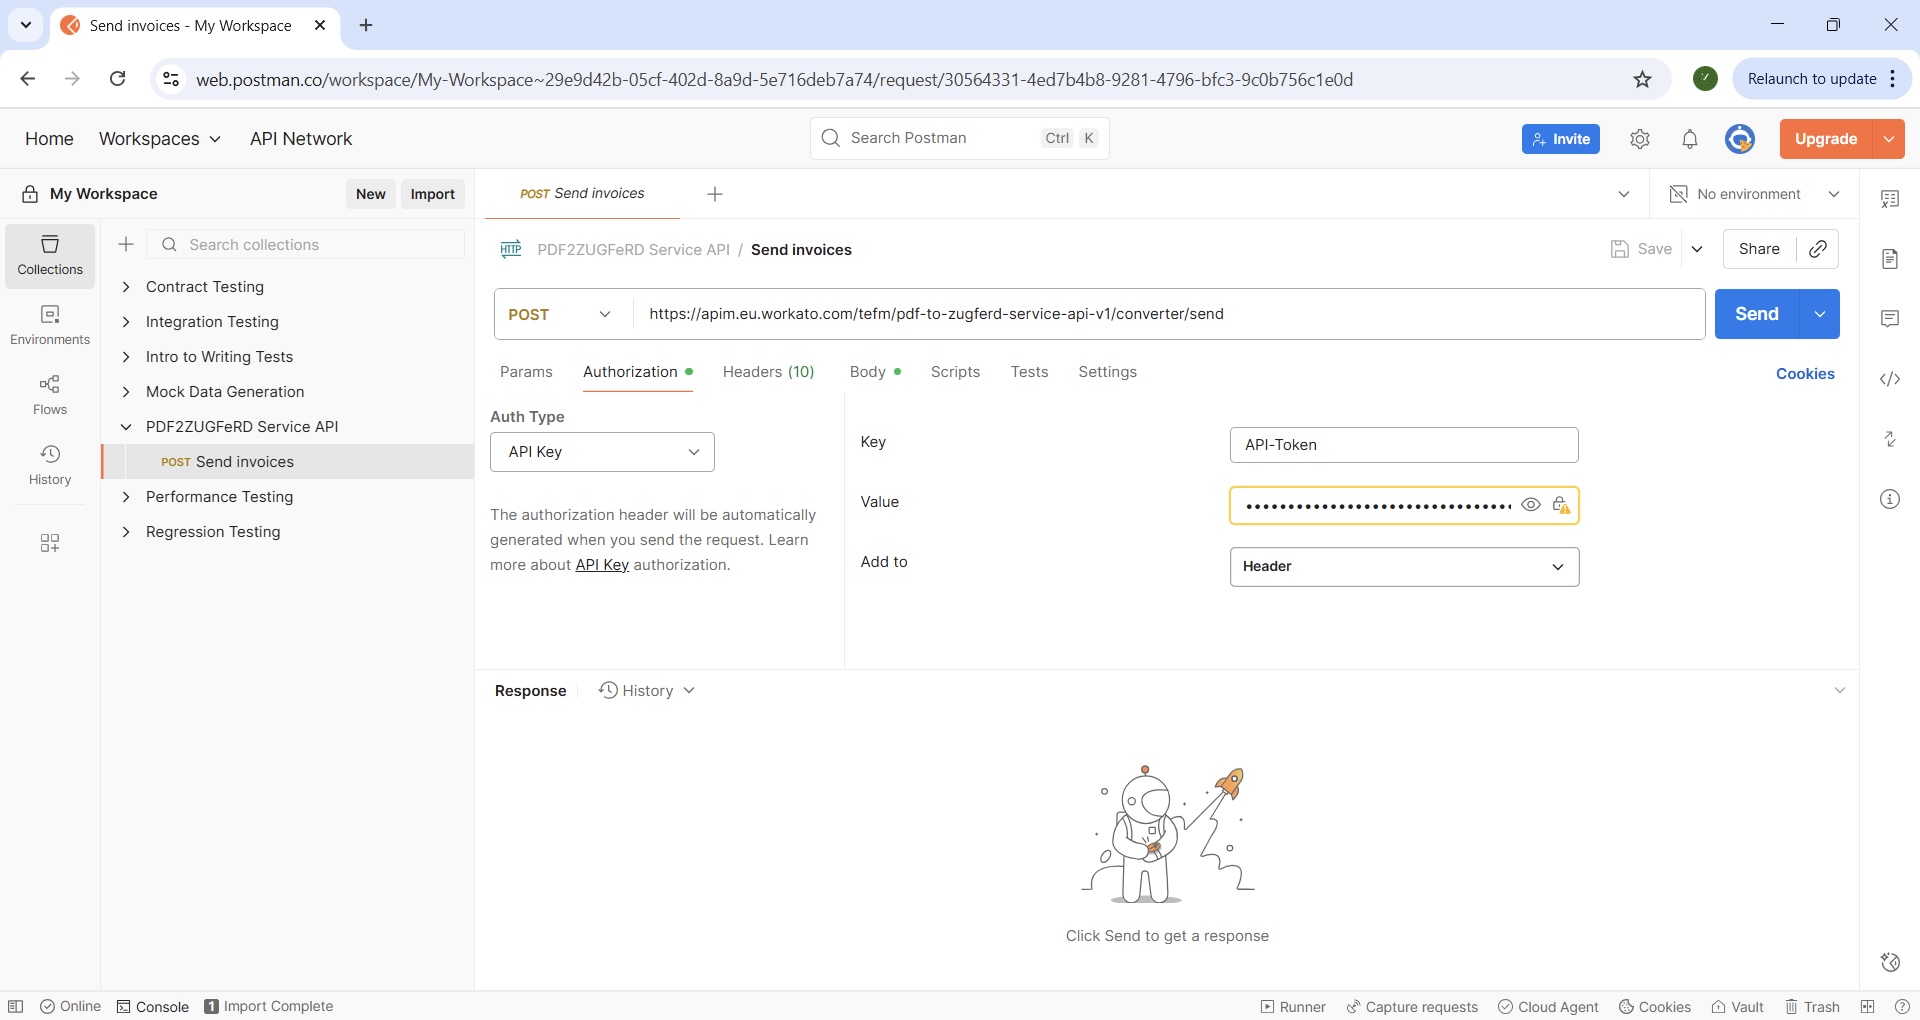The image size is (1920, 1020).
Task: Open the Documentation panel on the right sidebar
Action: 1890,259
